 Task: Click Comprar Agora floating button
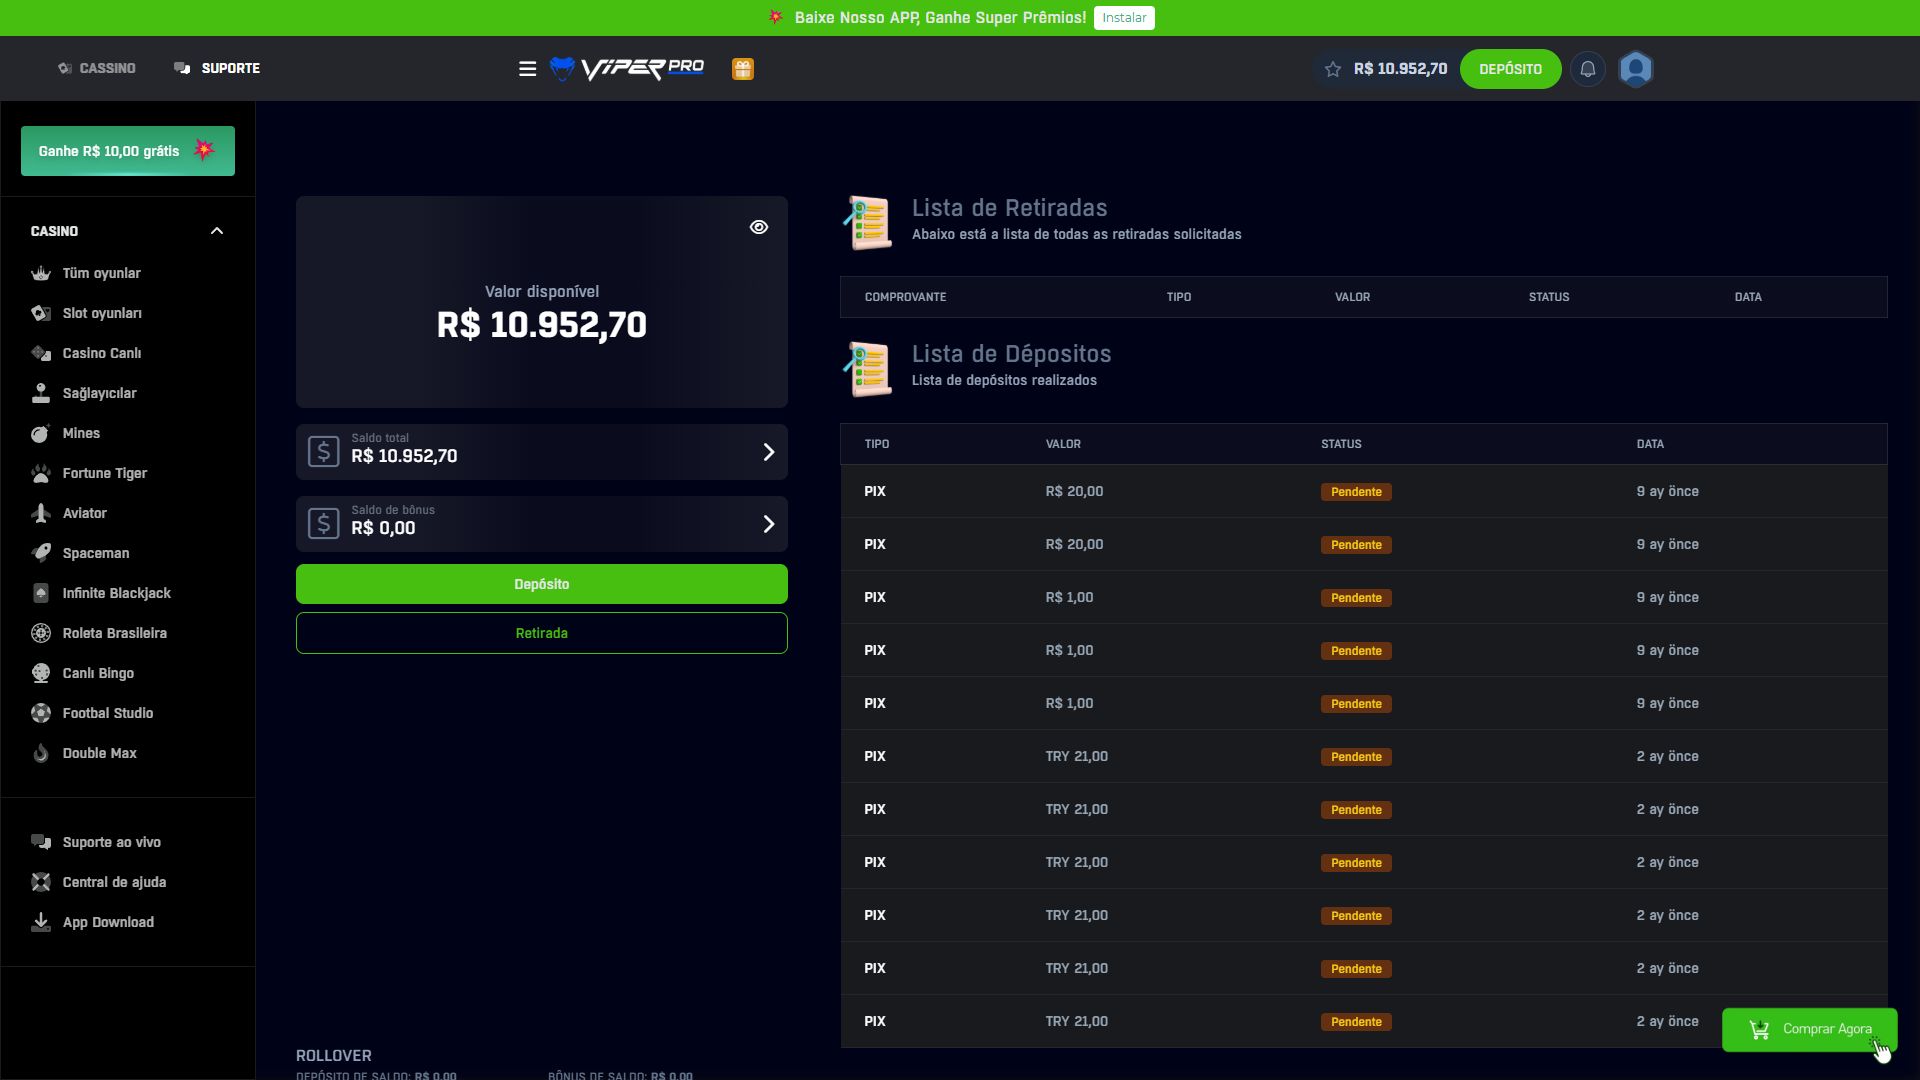(1808, 1029)
